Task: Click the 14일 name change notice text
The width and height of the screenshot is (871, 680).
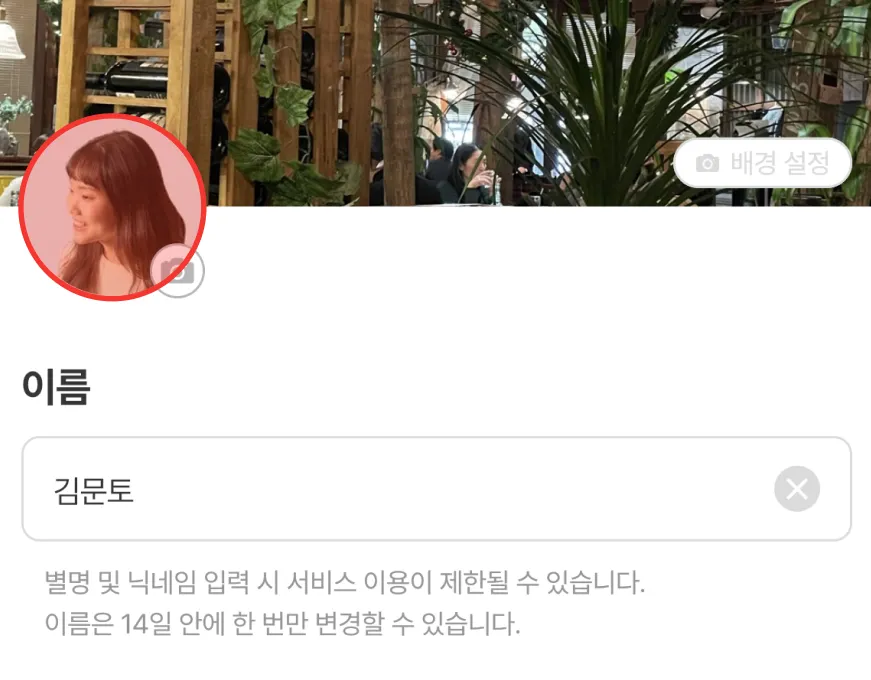Action: (282, 624)
